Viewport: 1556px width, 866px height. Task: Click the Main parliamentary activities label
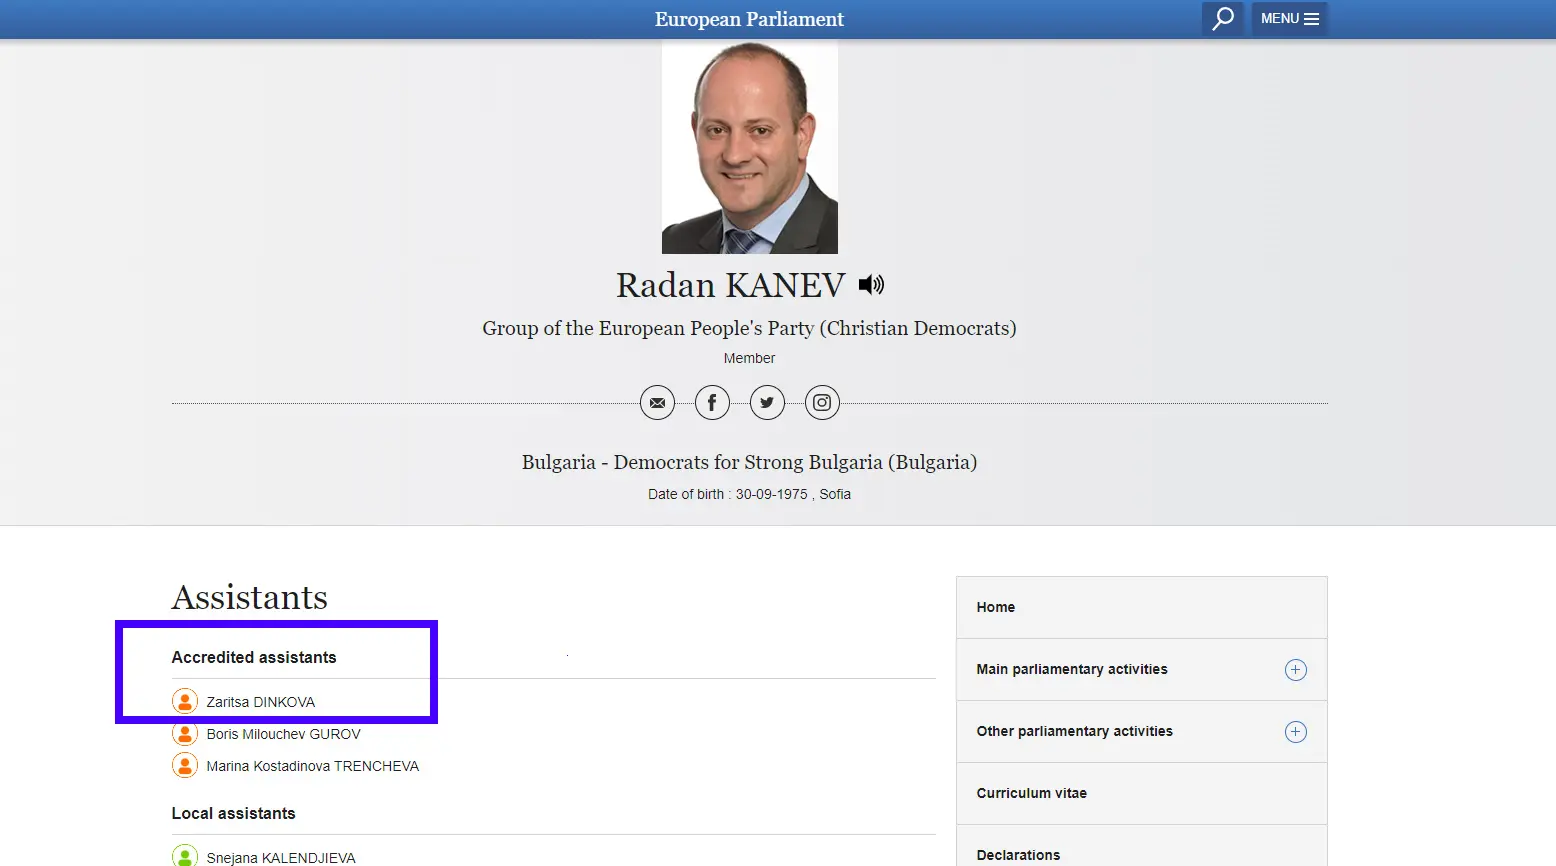tap(1071, 669)
